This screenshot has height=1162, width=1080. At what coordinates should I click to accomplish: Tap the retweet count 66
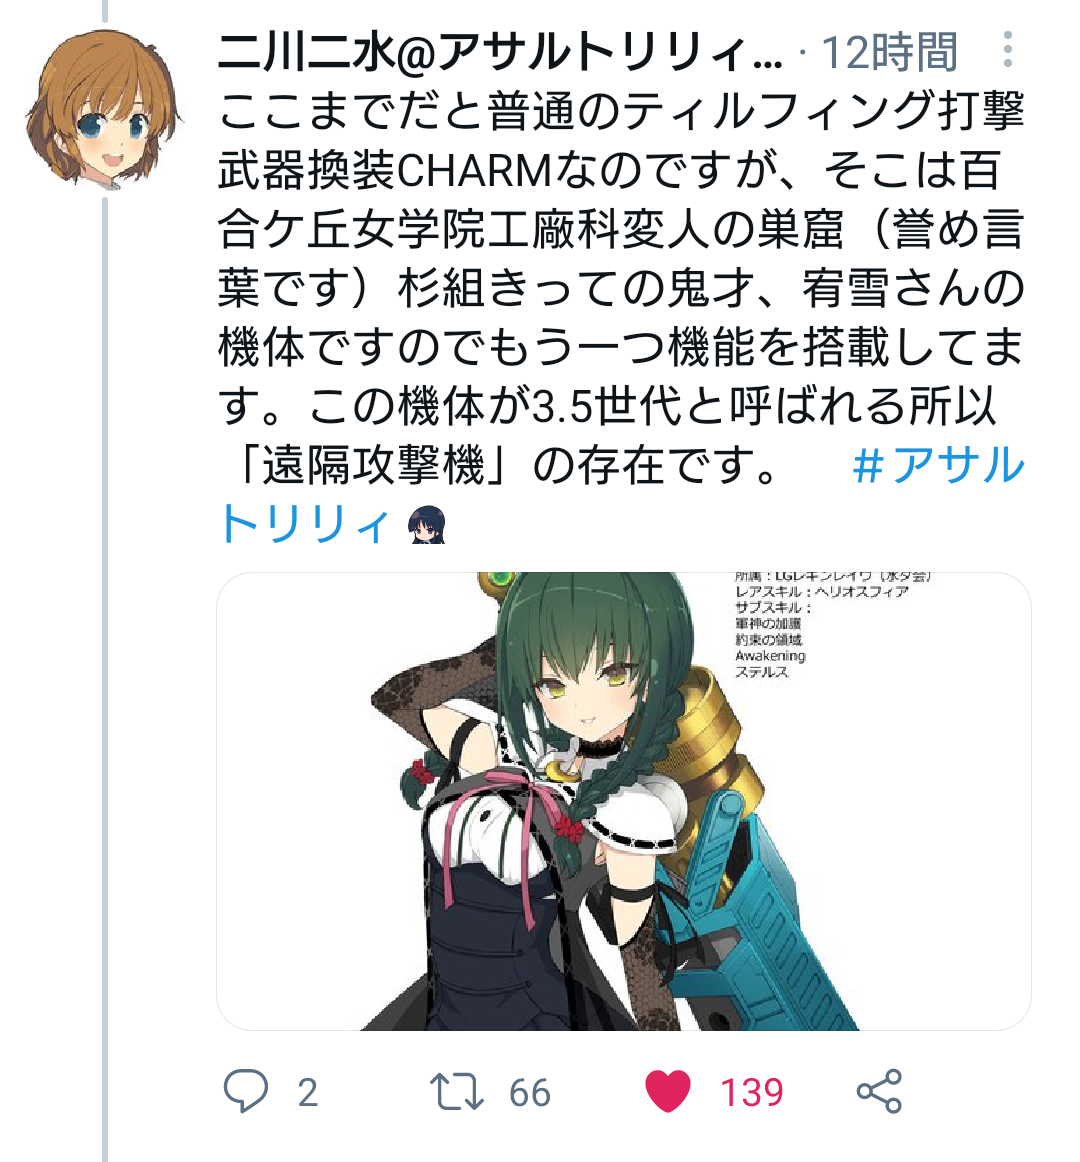point(529,1092)
